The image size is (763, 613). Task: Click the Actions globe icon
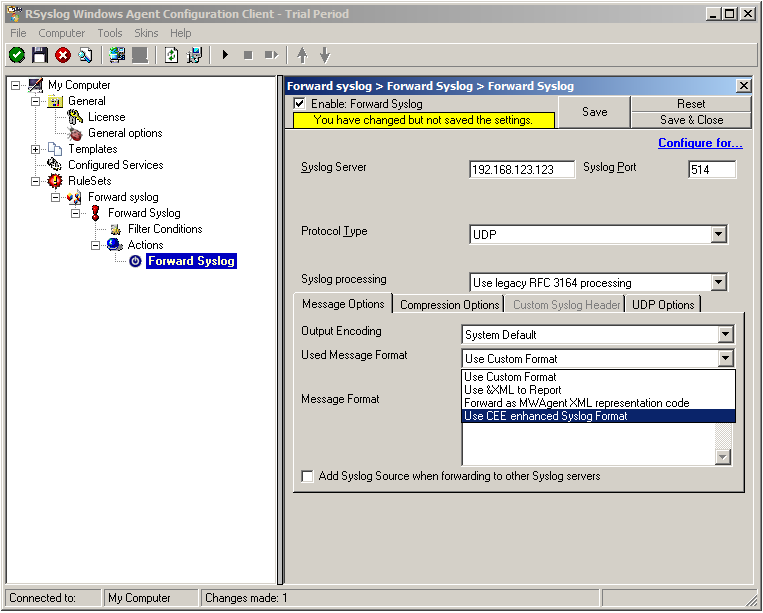pos(114,245)
